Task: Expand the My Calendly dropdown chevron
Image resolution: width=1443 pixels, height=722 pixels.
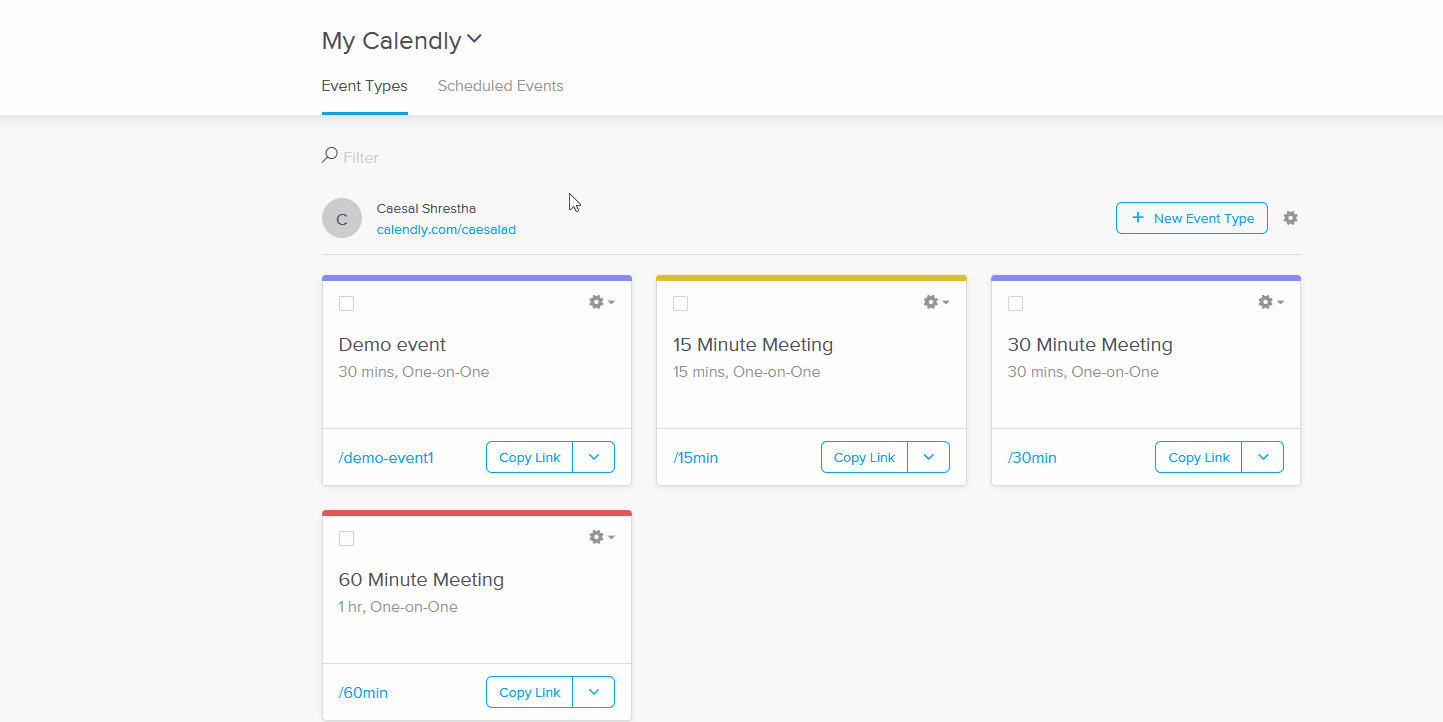Action: tap(475, 40)
